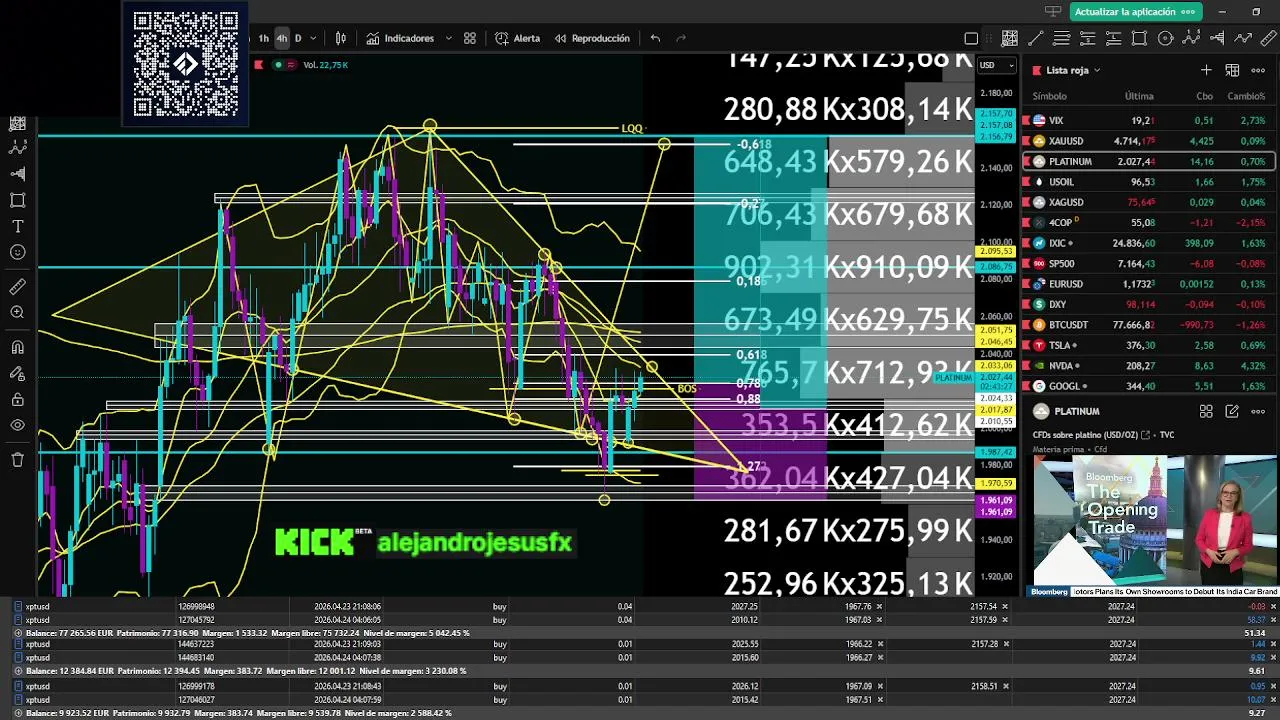Image resolution: width=1280 pixels, height=720 pixels.
Task: Sort watchlist by Cambio% column header
Action: click(x=1246, y=96)
